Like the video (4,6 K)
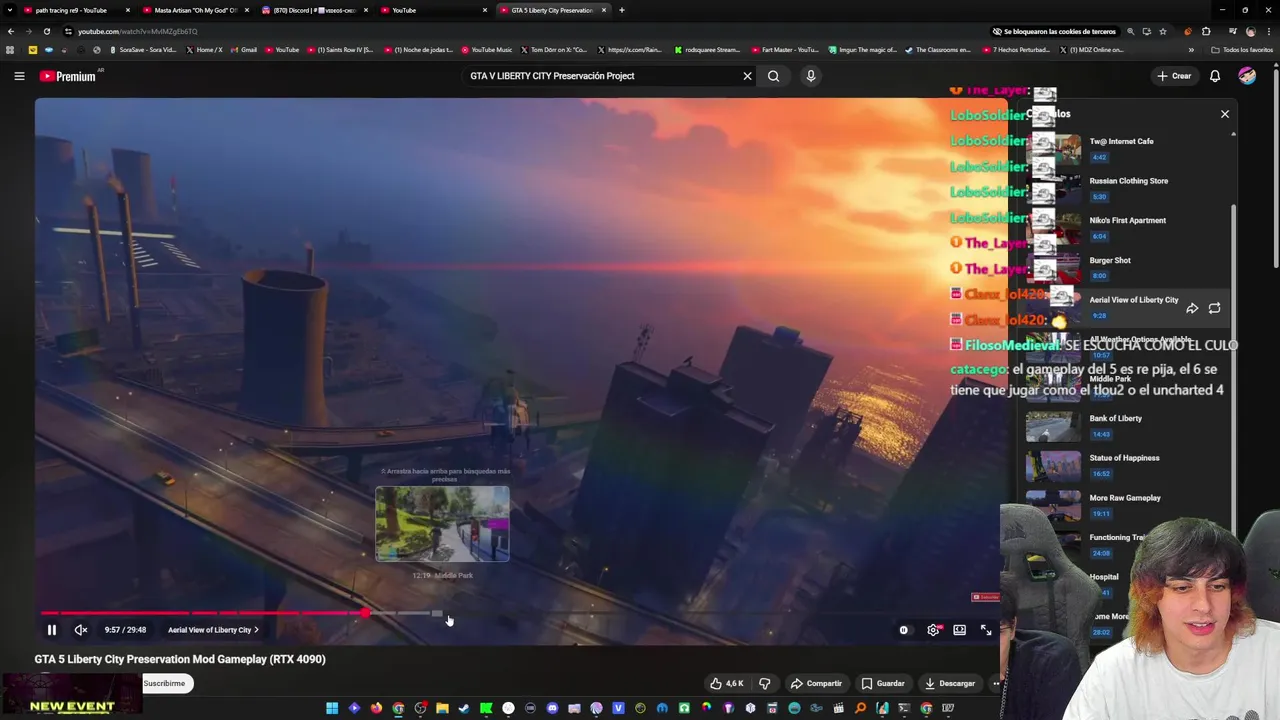1280x720 pixels. (727, 683)
